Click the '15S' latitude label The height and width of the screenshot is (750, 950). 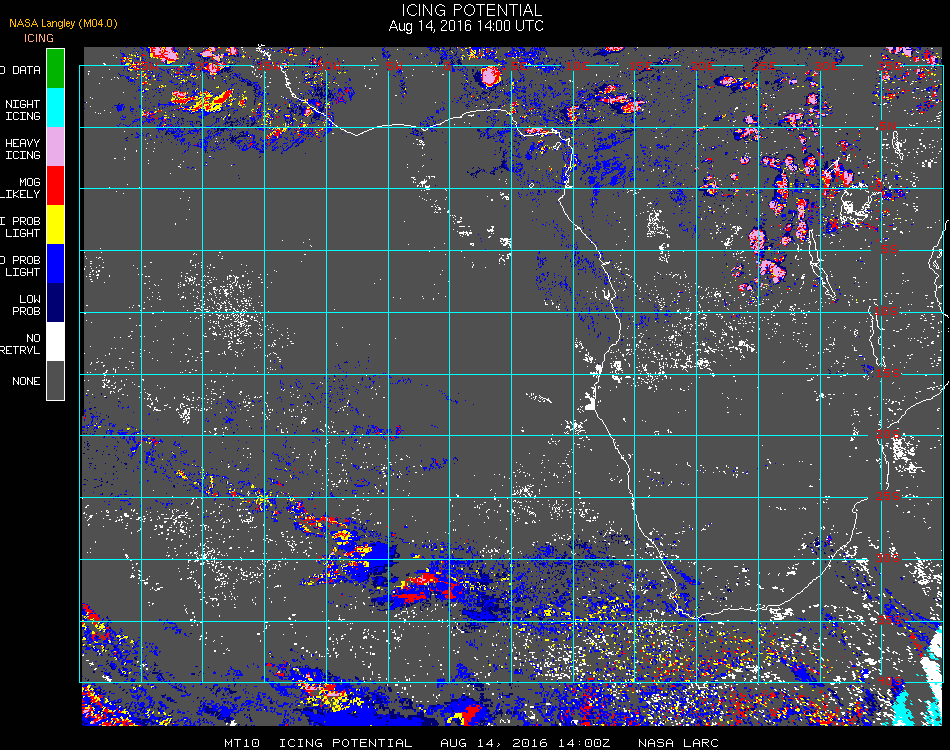888,373
